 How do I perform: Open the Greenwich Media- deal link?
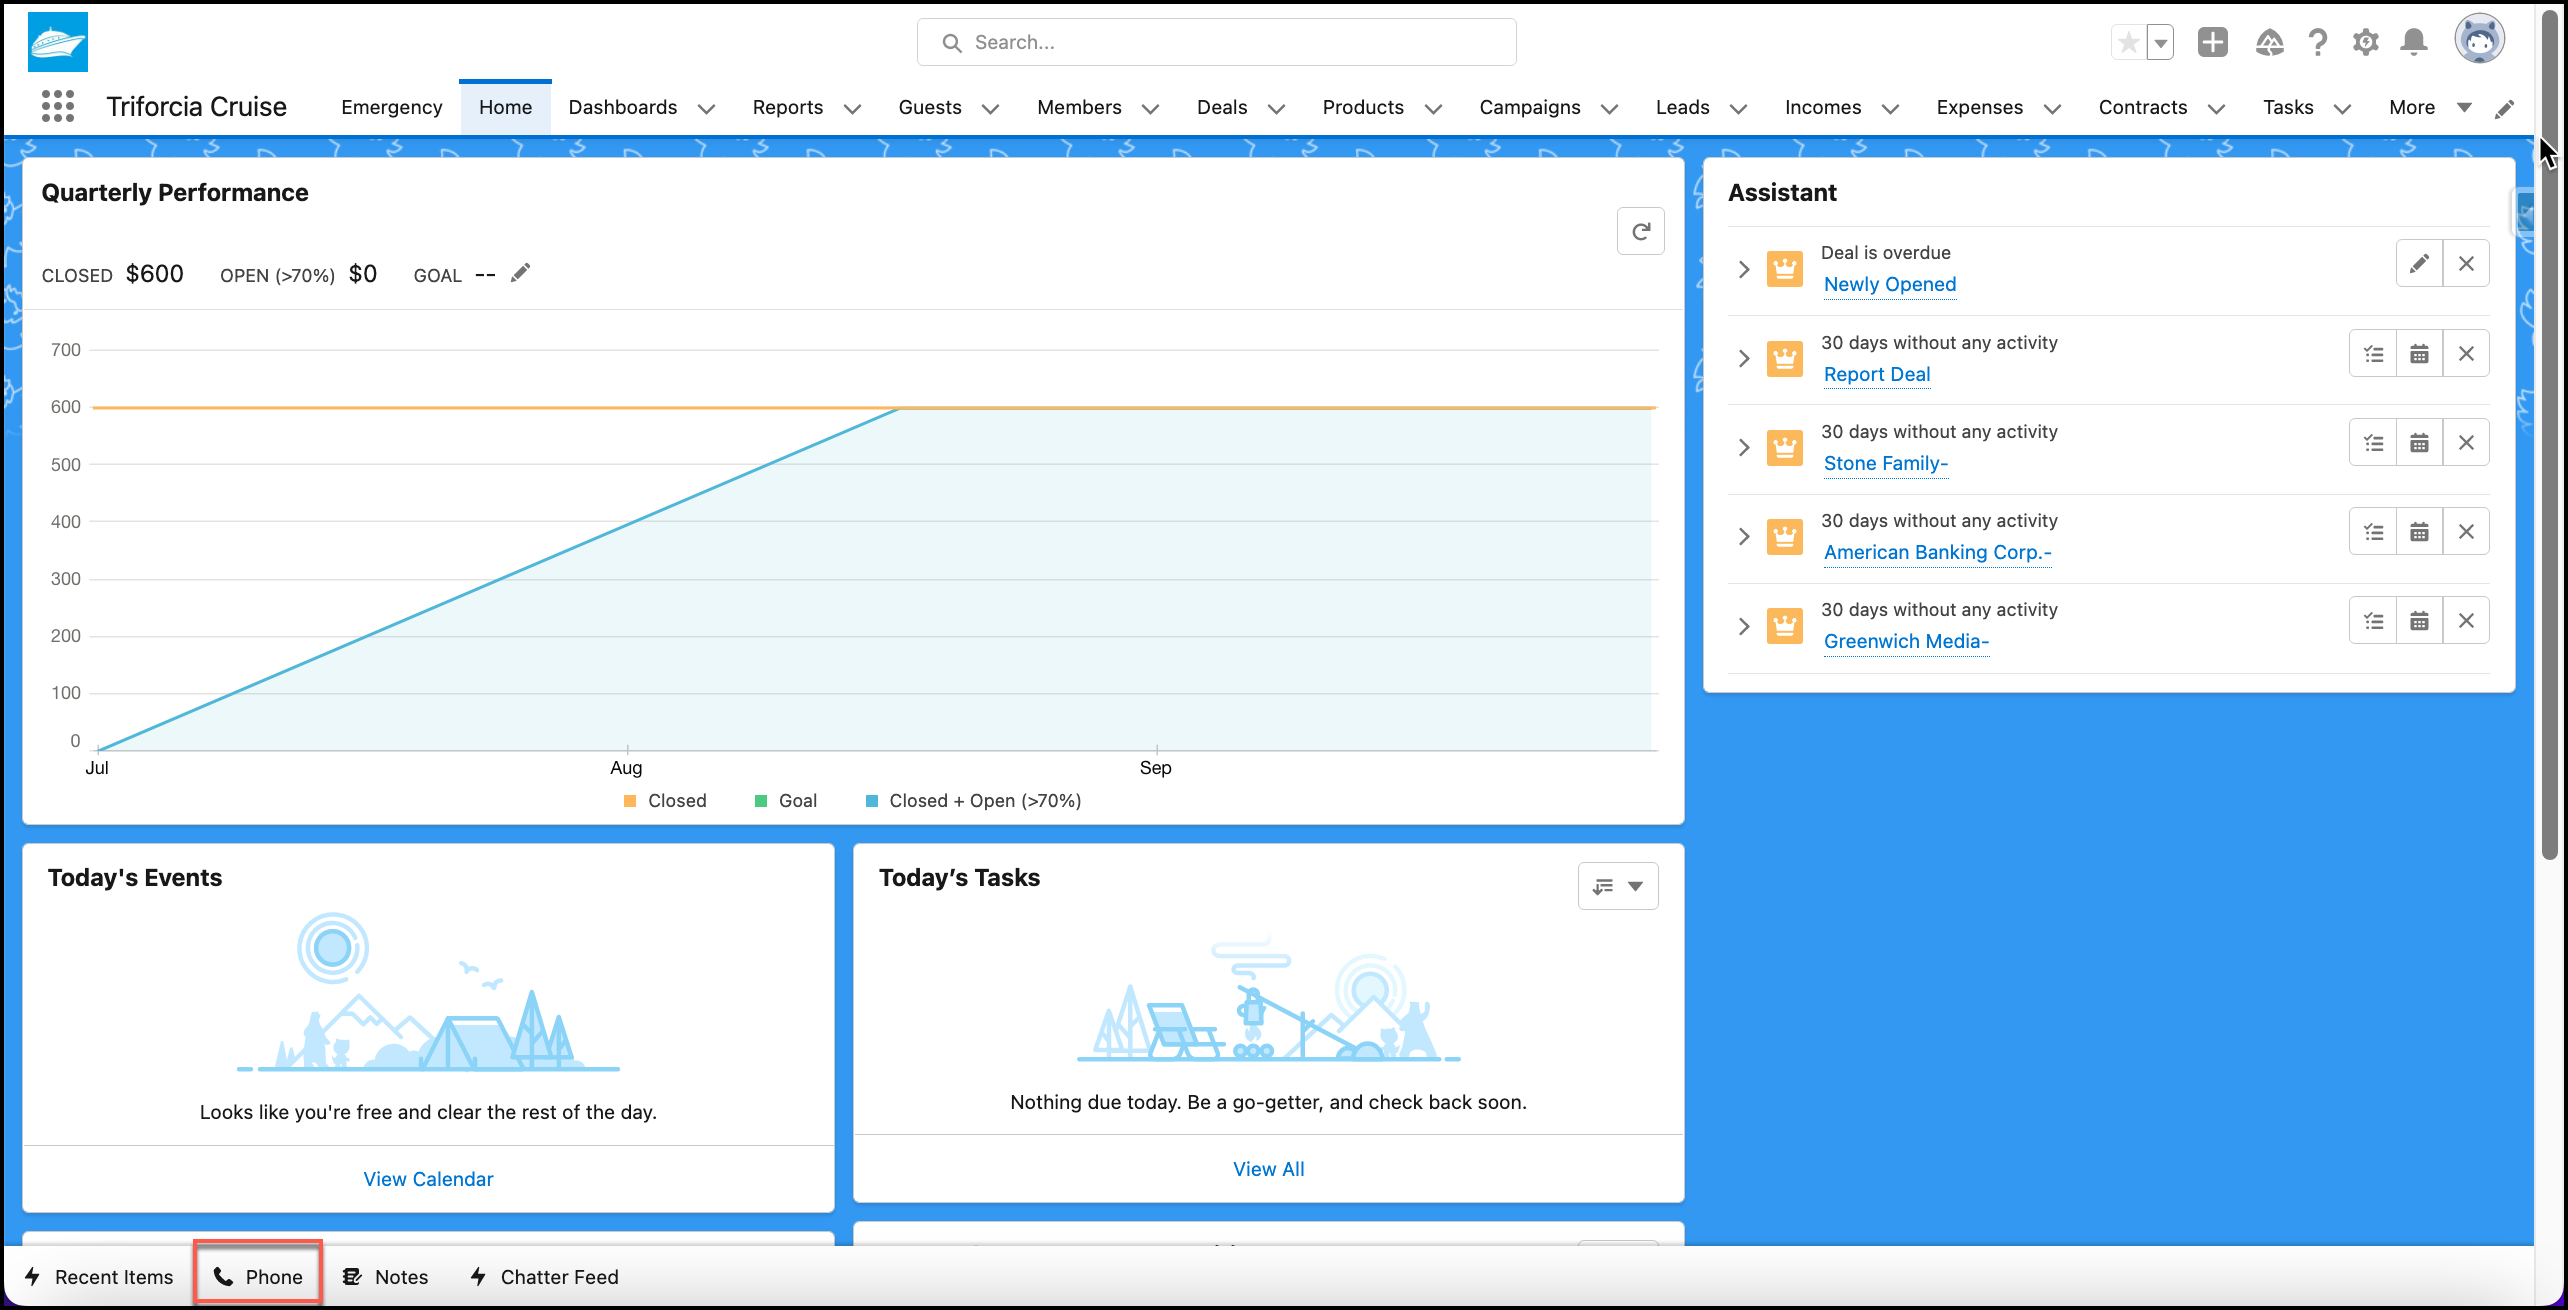pyautogui.click(x=1906, y=641)
